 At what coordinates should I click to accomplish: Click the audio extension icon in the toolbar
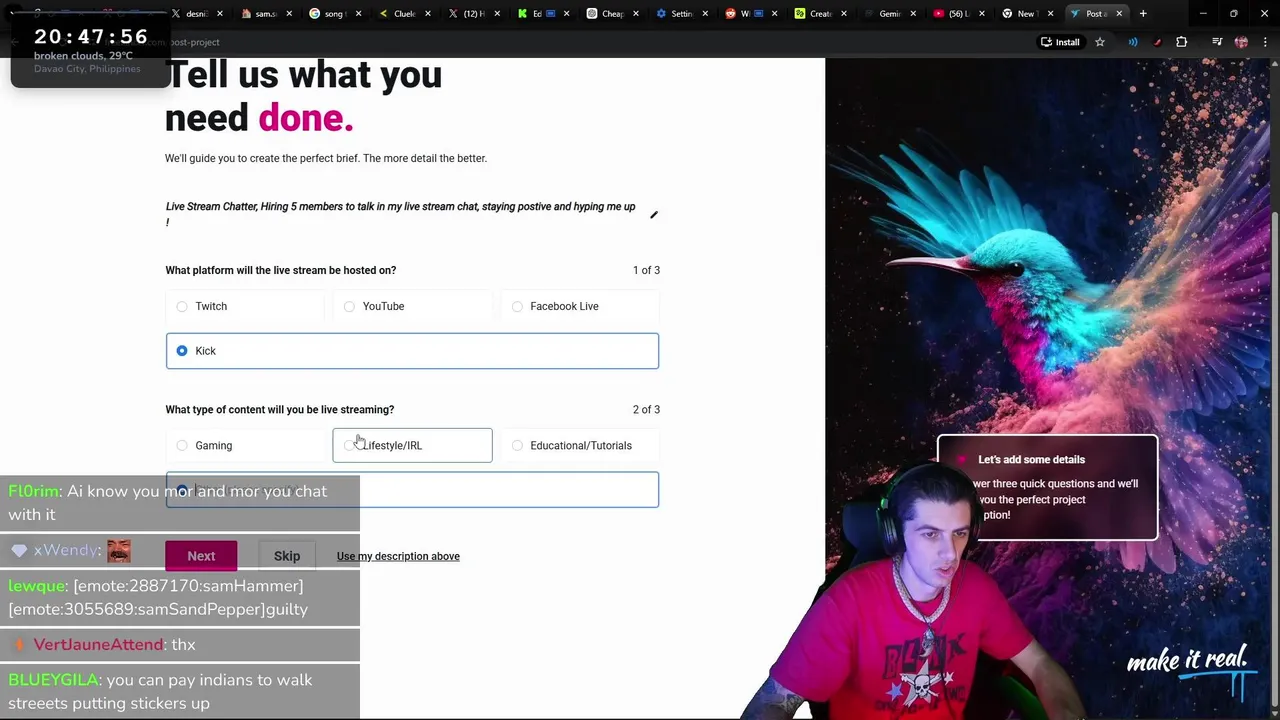(x=1133, y=42)
